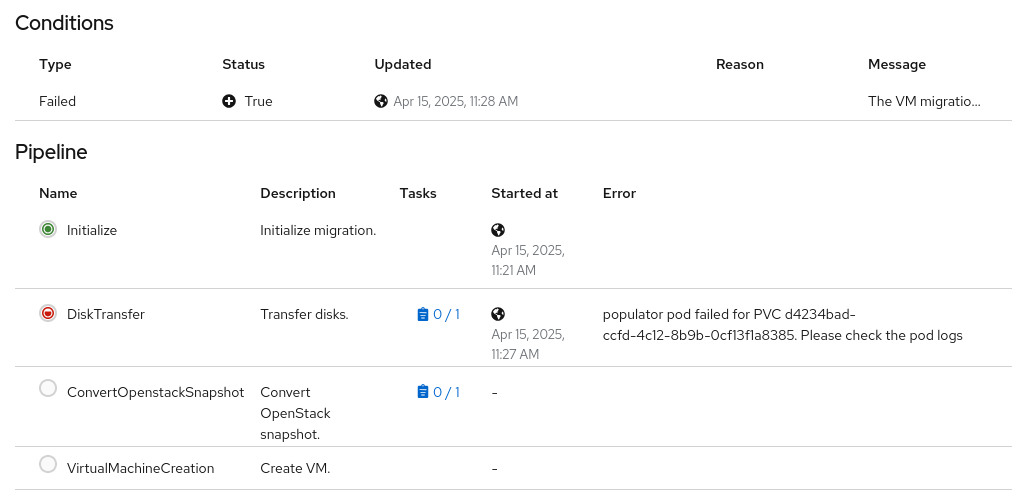This screenshot has height=494, width=1020.
Task: Click the DiskTransfer red failed status icon
Action: (48, 314)
